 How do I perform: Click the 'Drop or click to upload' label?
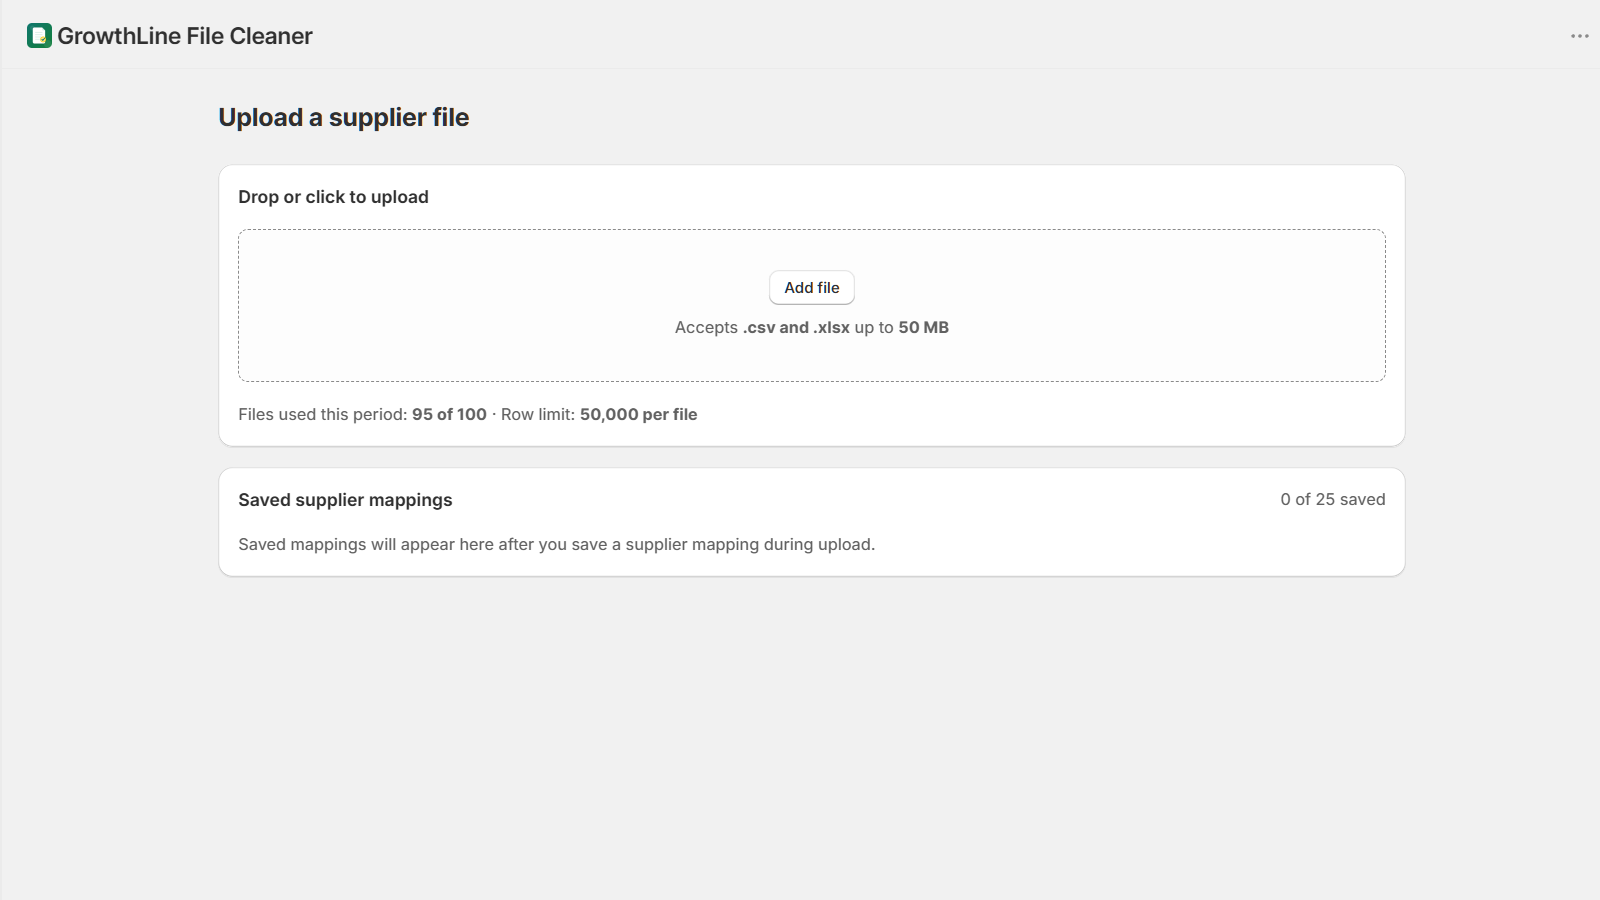(x=333, y=197)
